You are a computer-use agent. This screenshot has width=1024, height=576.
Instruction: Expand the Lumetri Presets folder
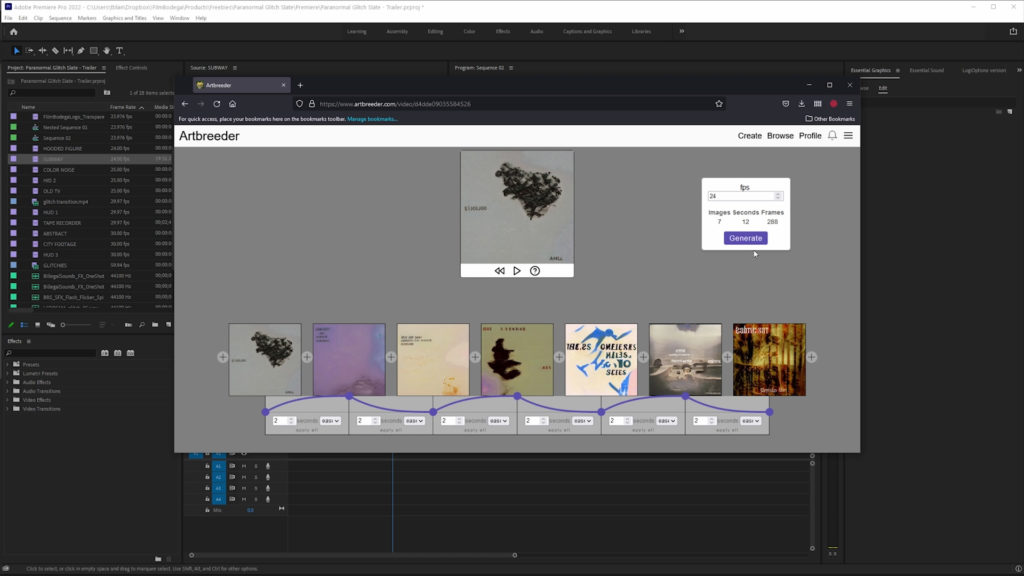[8, 374]
